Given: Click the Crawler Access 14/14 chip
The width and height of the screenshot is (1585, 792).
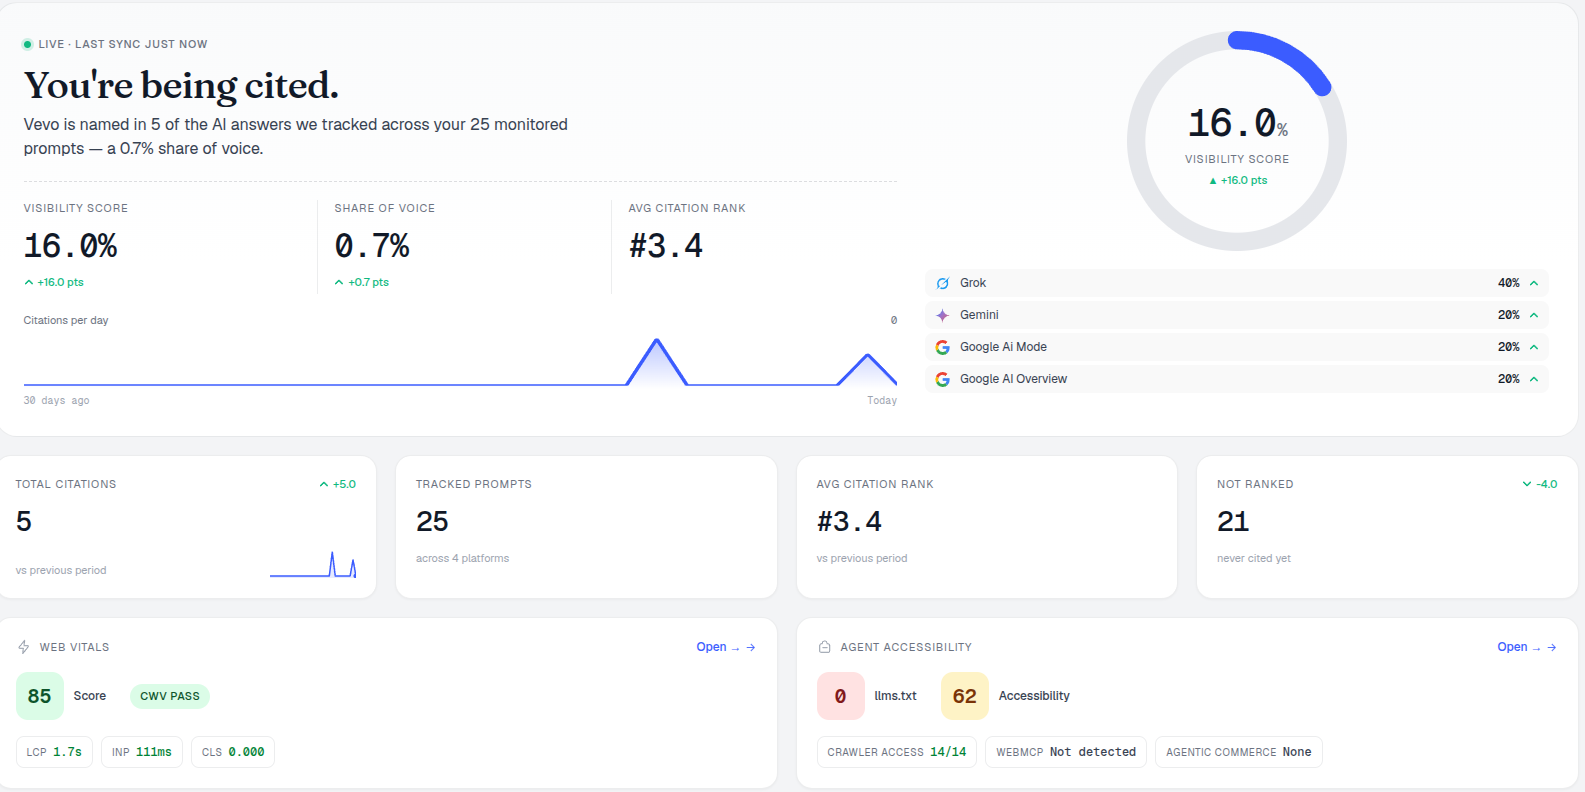Looking at the screenshot, I should click(x=897, y=752).
